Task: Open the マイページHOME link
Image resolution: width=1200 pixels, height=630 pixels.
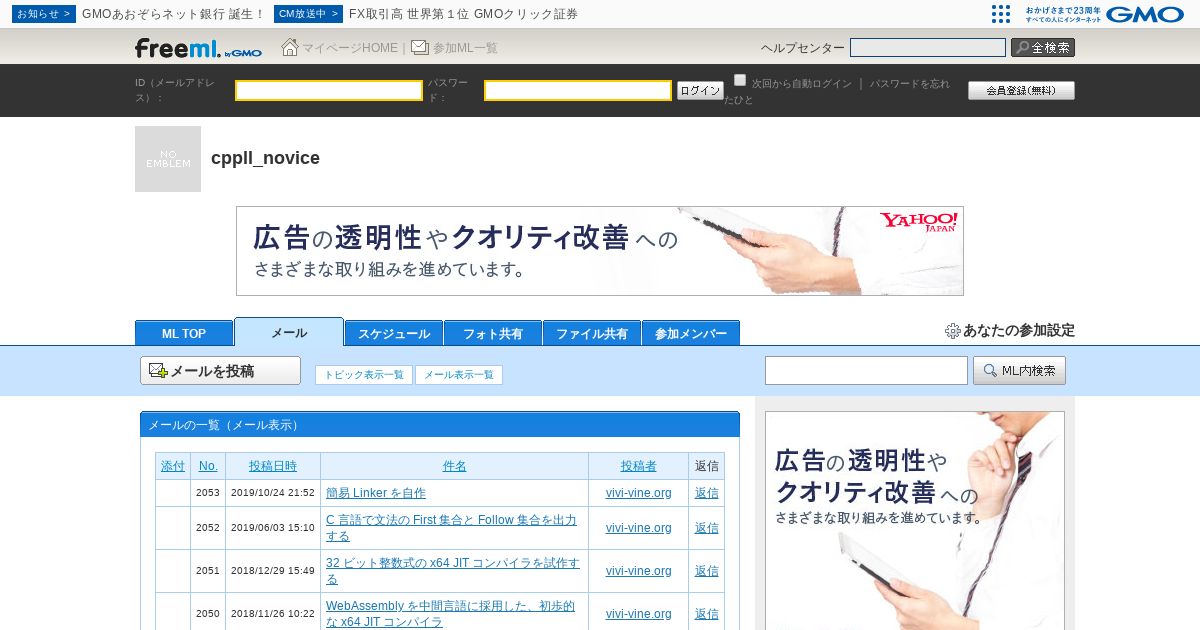Action: [x=350, y=48]
